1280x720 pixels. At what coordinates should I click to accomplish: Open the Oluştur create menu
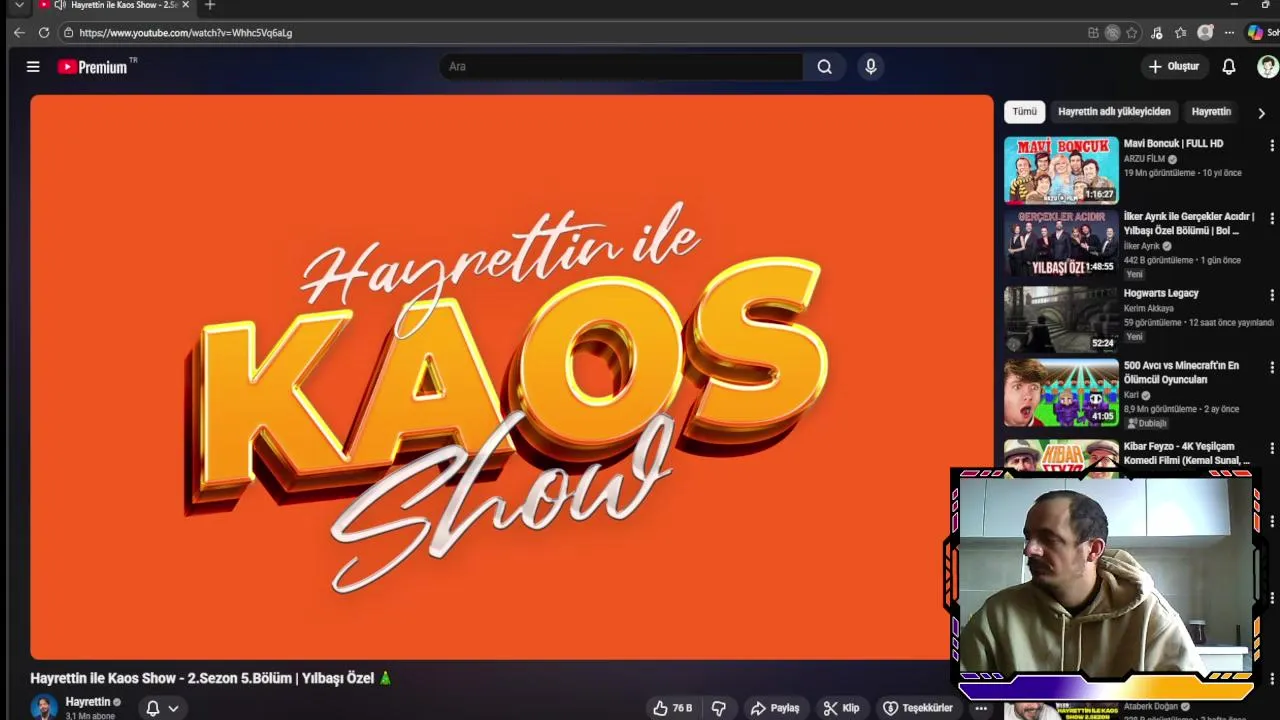1173,67
